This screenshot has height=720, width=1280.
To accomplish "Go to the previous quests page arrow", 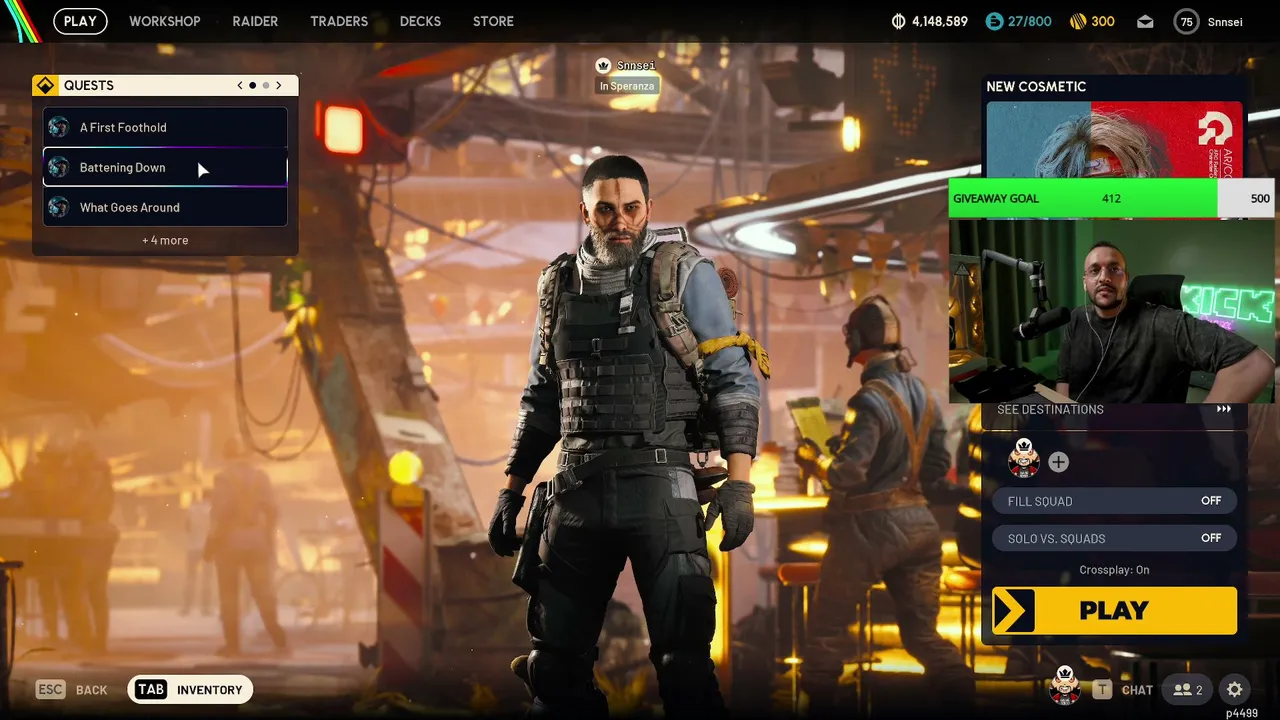I will [x=240, y=86].
